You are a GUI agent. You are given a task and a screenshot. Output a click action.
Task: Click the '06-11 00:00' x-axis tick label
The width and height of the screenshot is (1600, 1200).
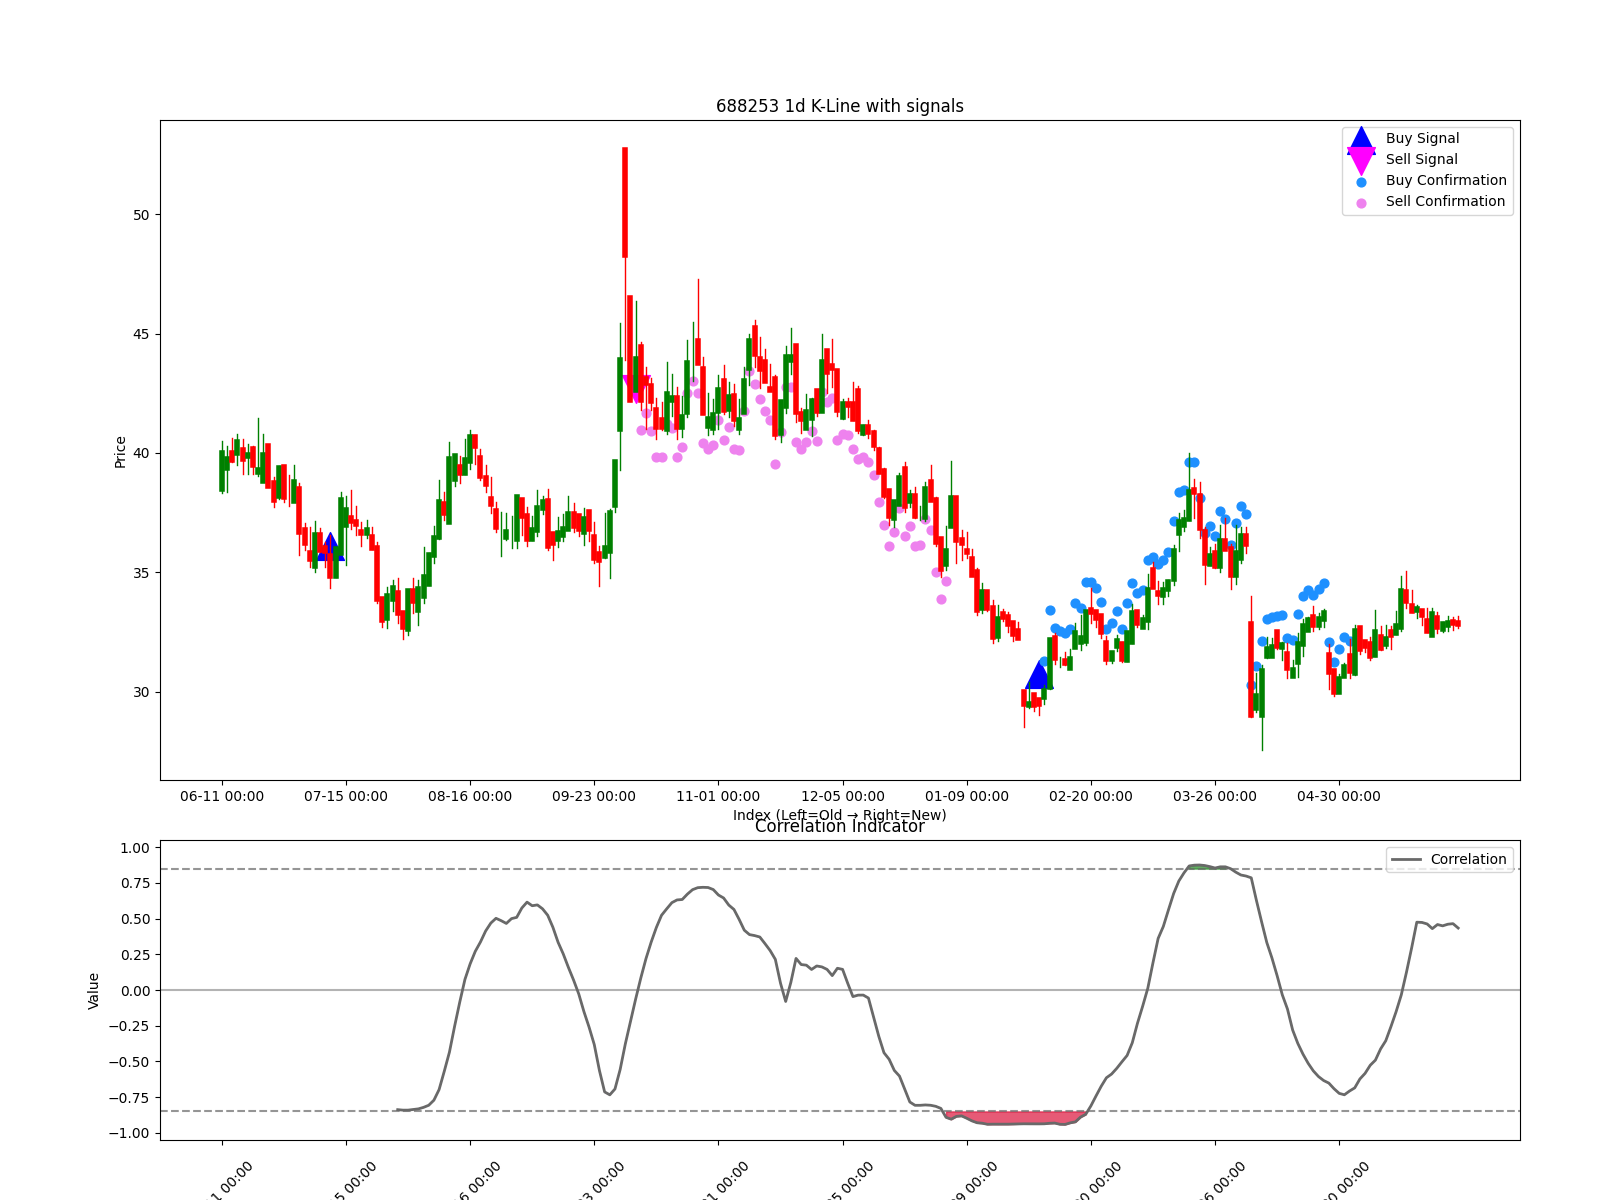222,797
